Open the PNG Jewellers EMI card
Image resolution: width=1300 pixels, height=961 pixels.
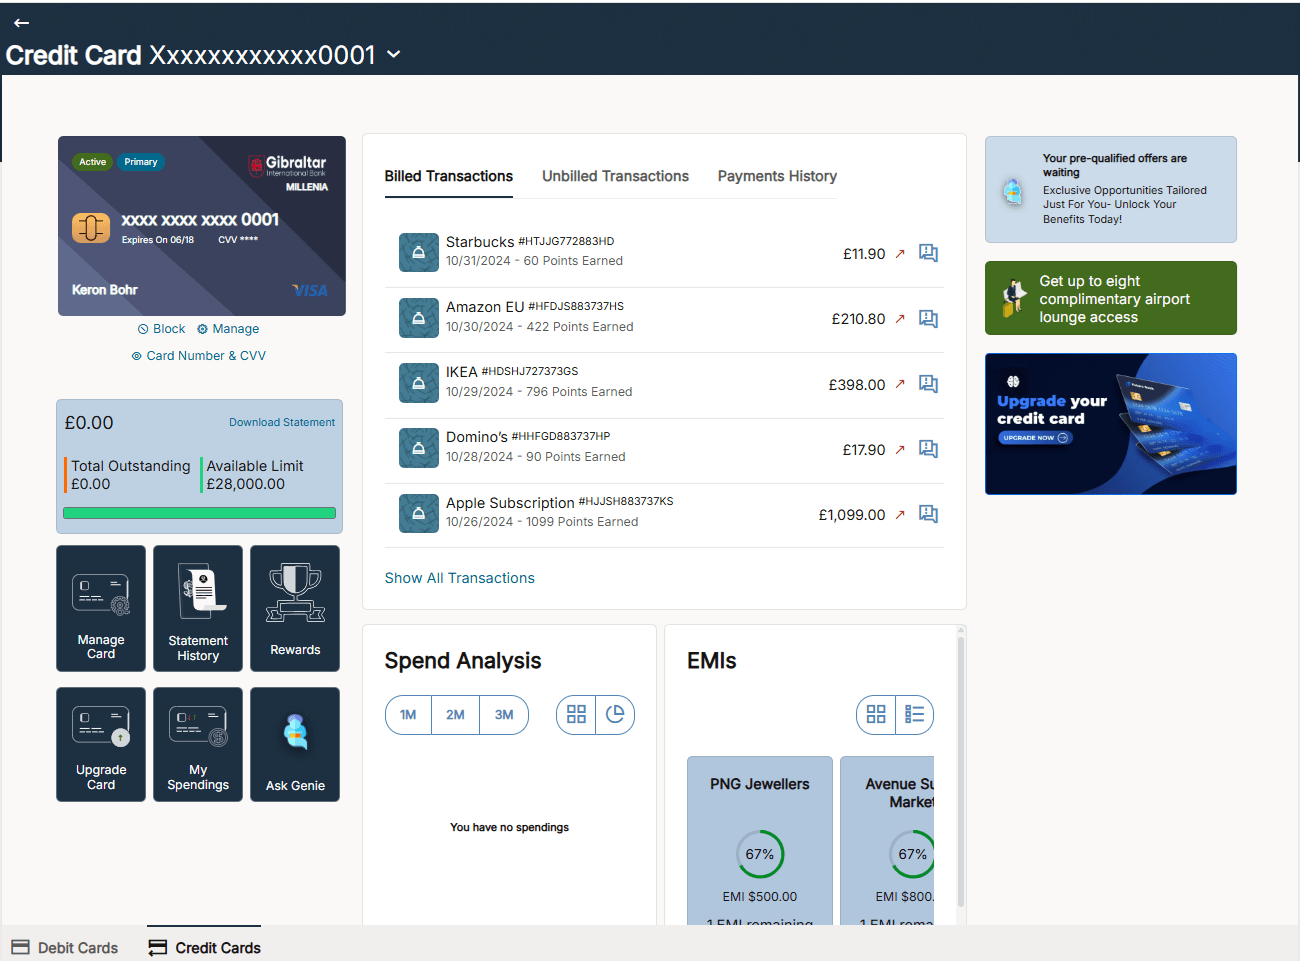click(x=760, y=840)
